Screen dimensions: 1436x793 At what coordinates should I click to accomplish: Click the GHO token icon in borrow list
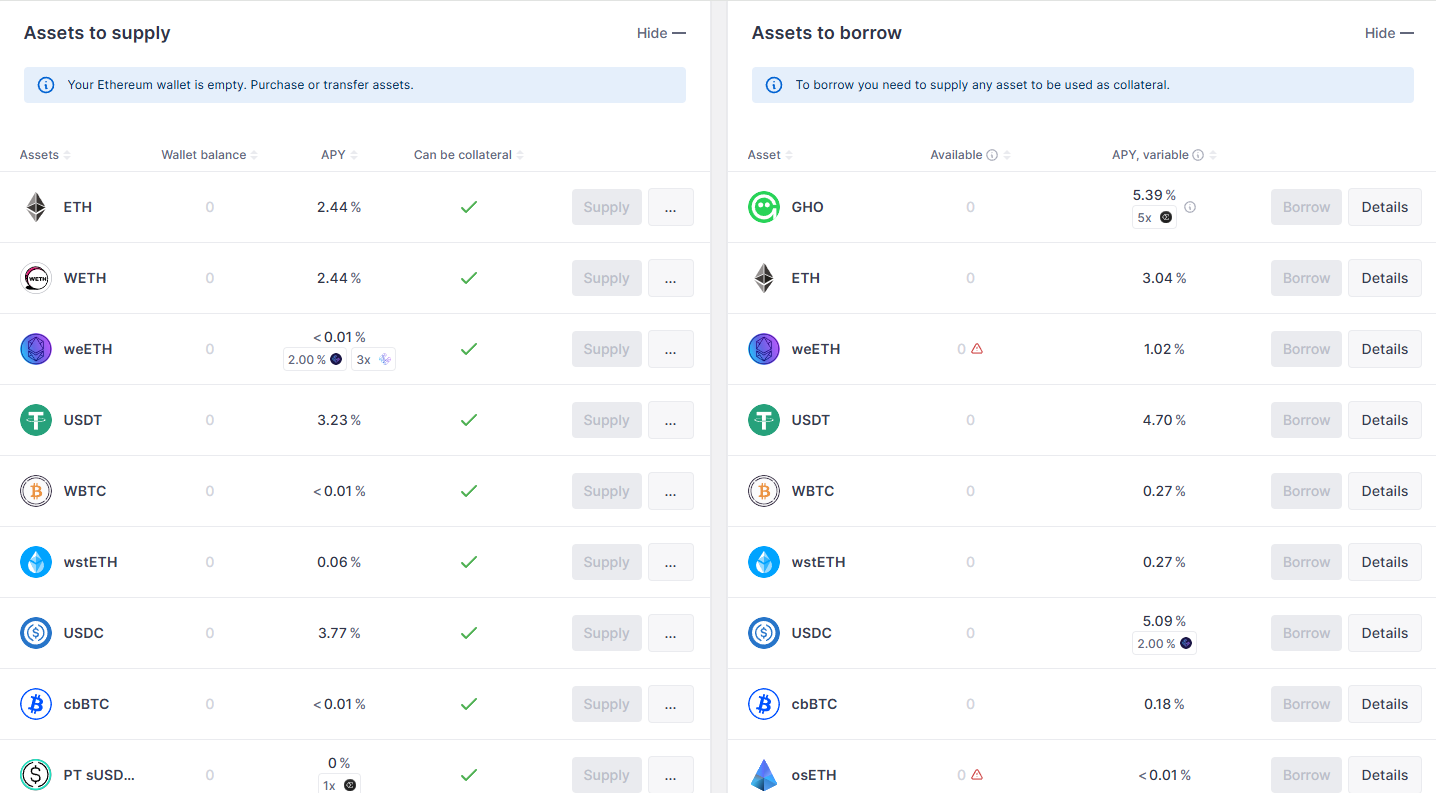point(764,207)
